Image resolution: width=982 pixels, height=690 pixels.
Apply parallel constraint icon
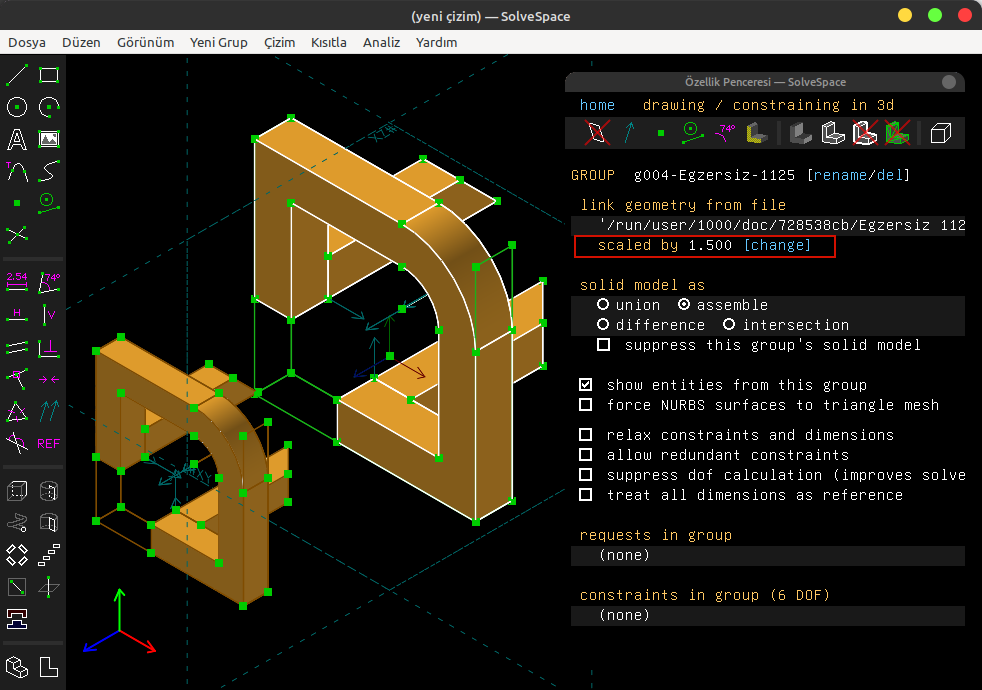tap(17, 347)
